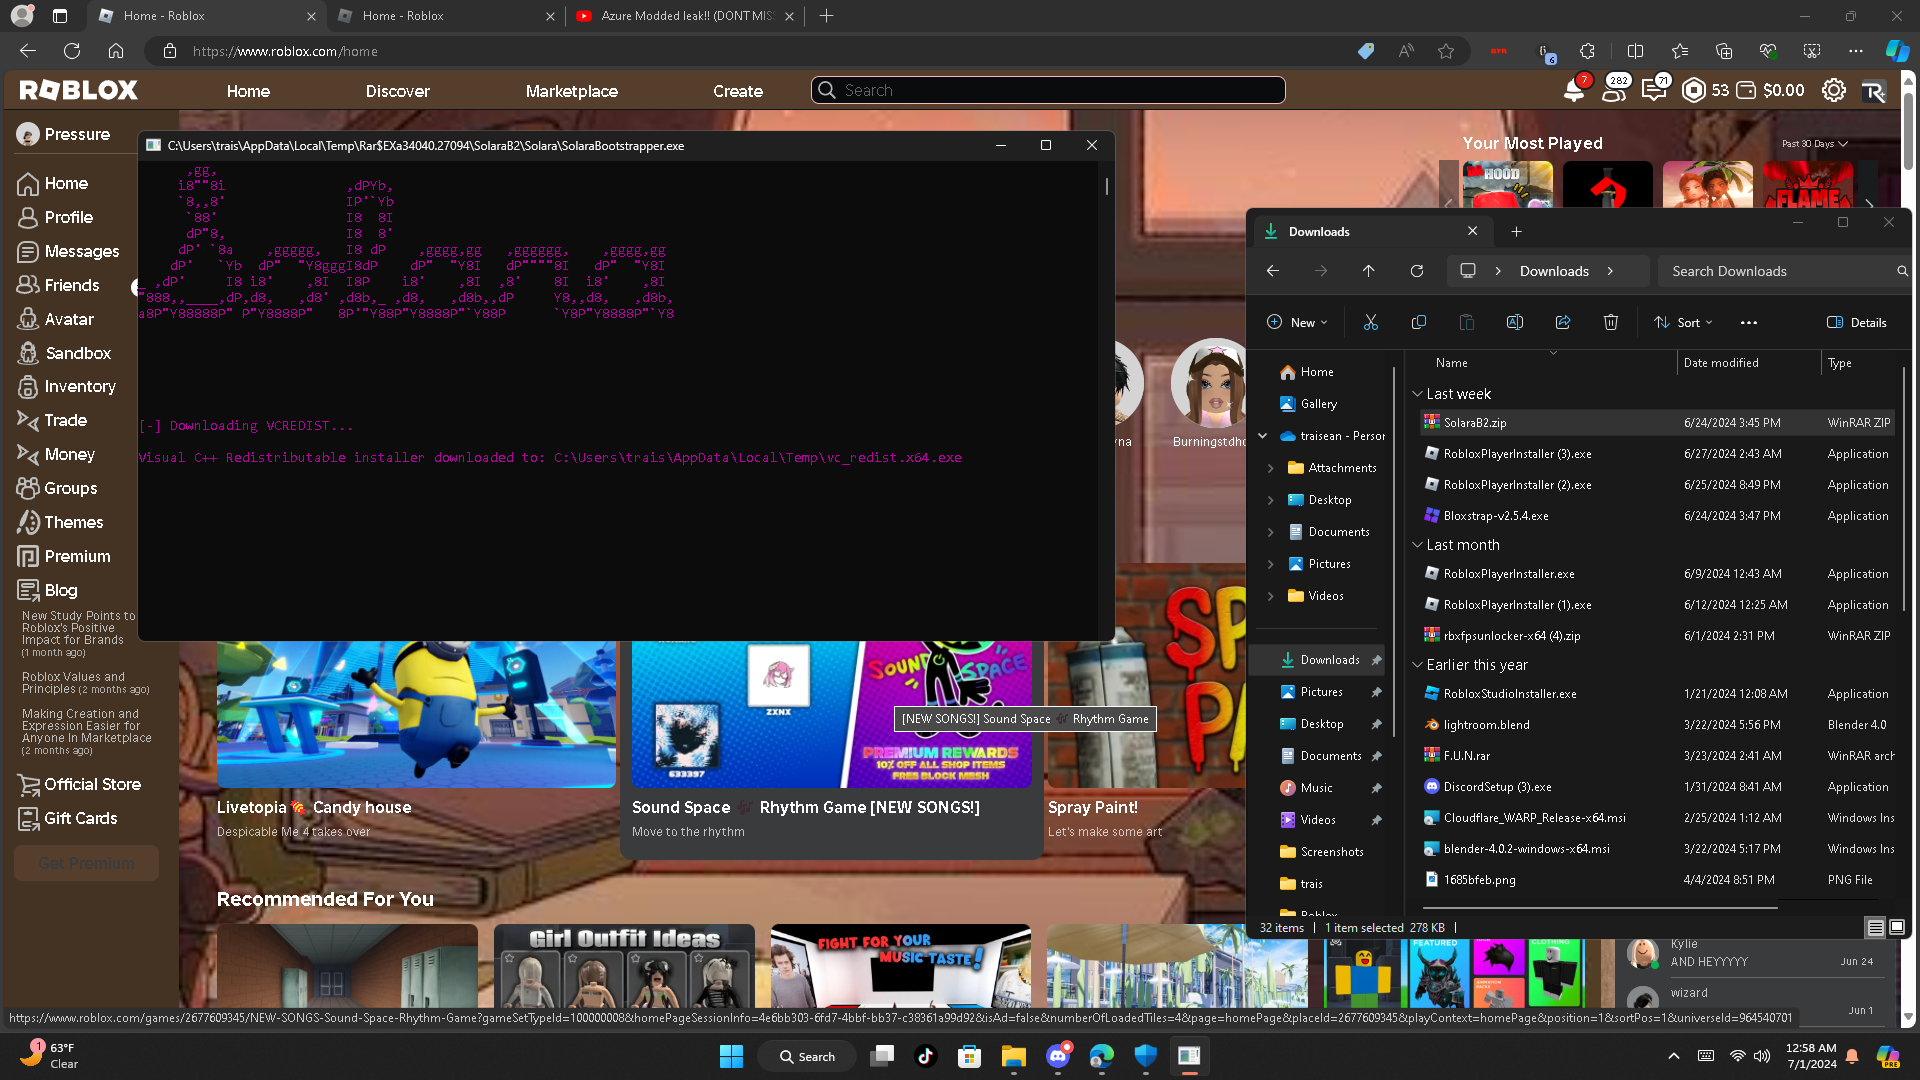This screenshot has height=1080, width=1920.
Task: Collapse the Last month group
Action: tap(1417, 545)
